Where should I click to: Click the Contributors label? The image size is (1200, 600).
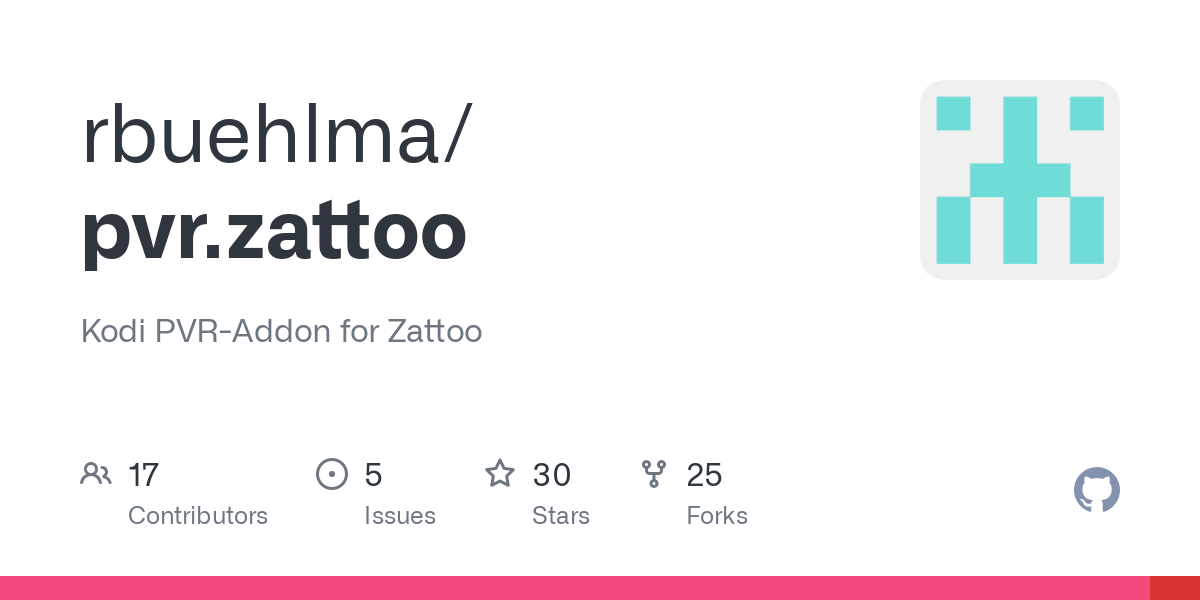(x=198, y=516)
